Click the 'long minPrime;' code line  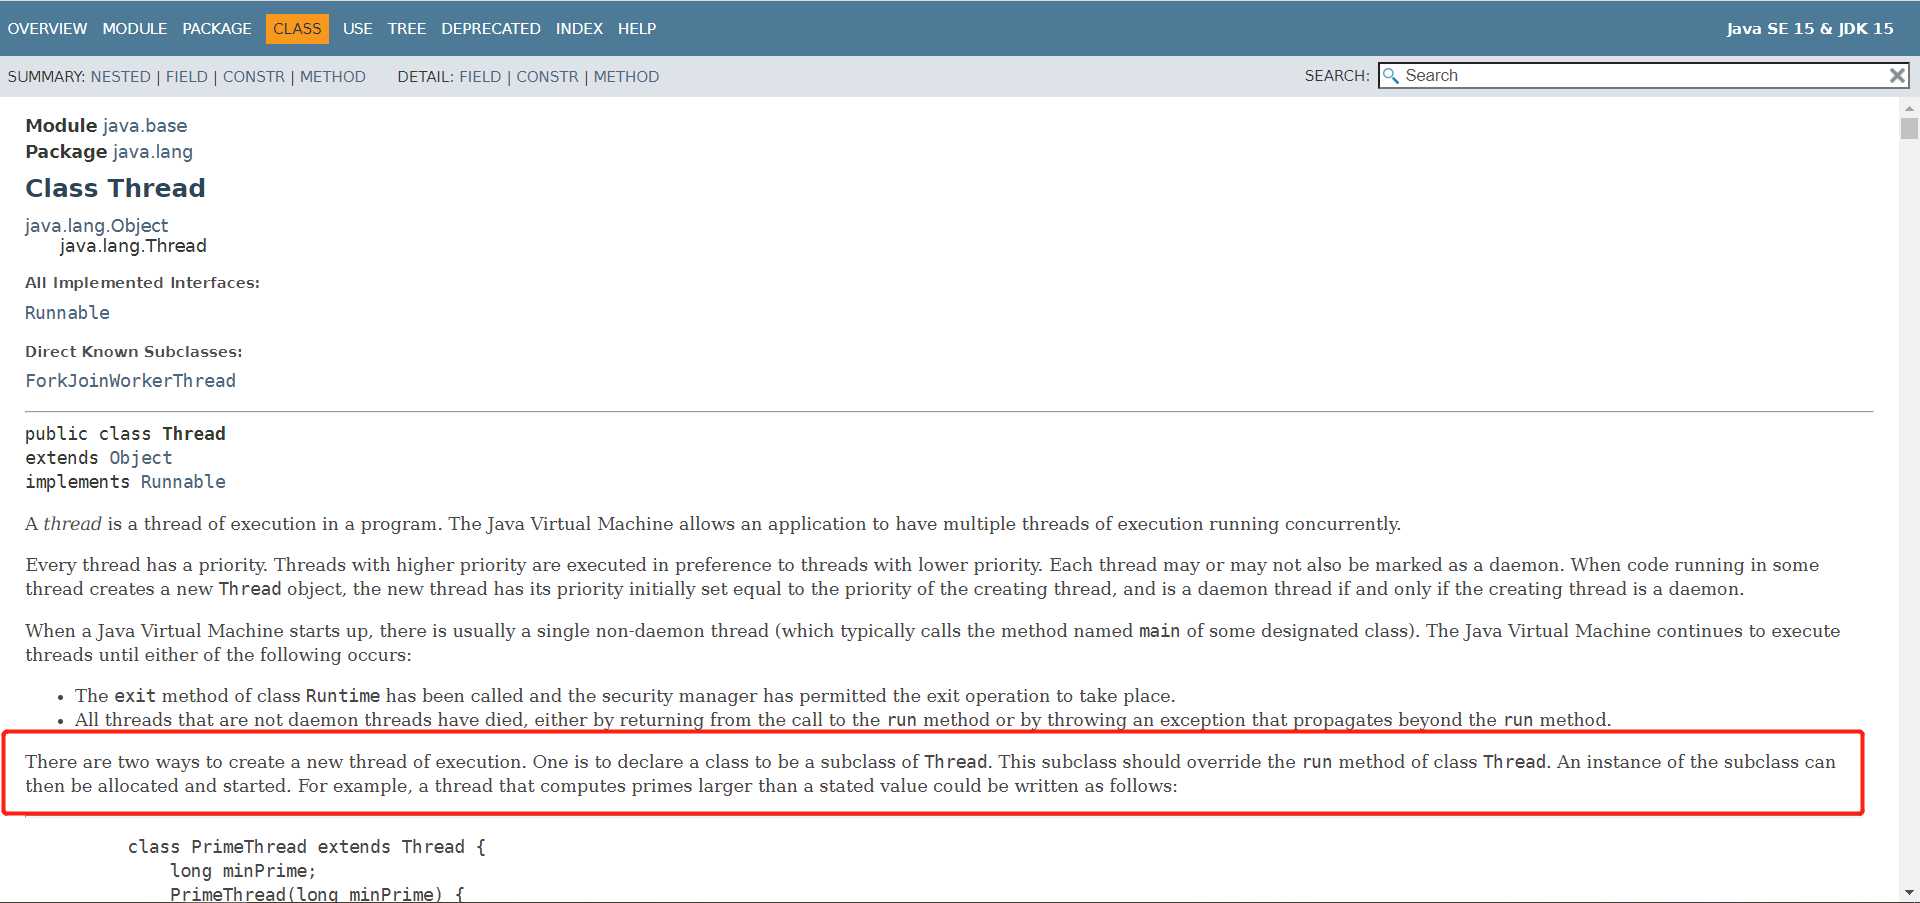(x=243, y=871)
